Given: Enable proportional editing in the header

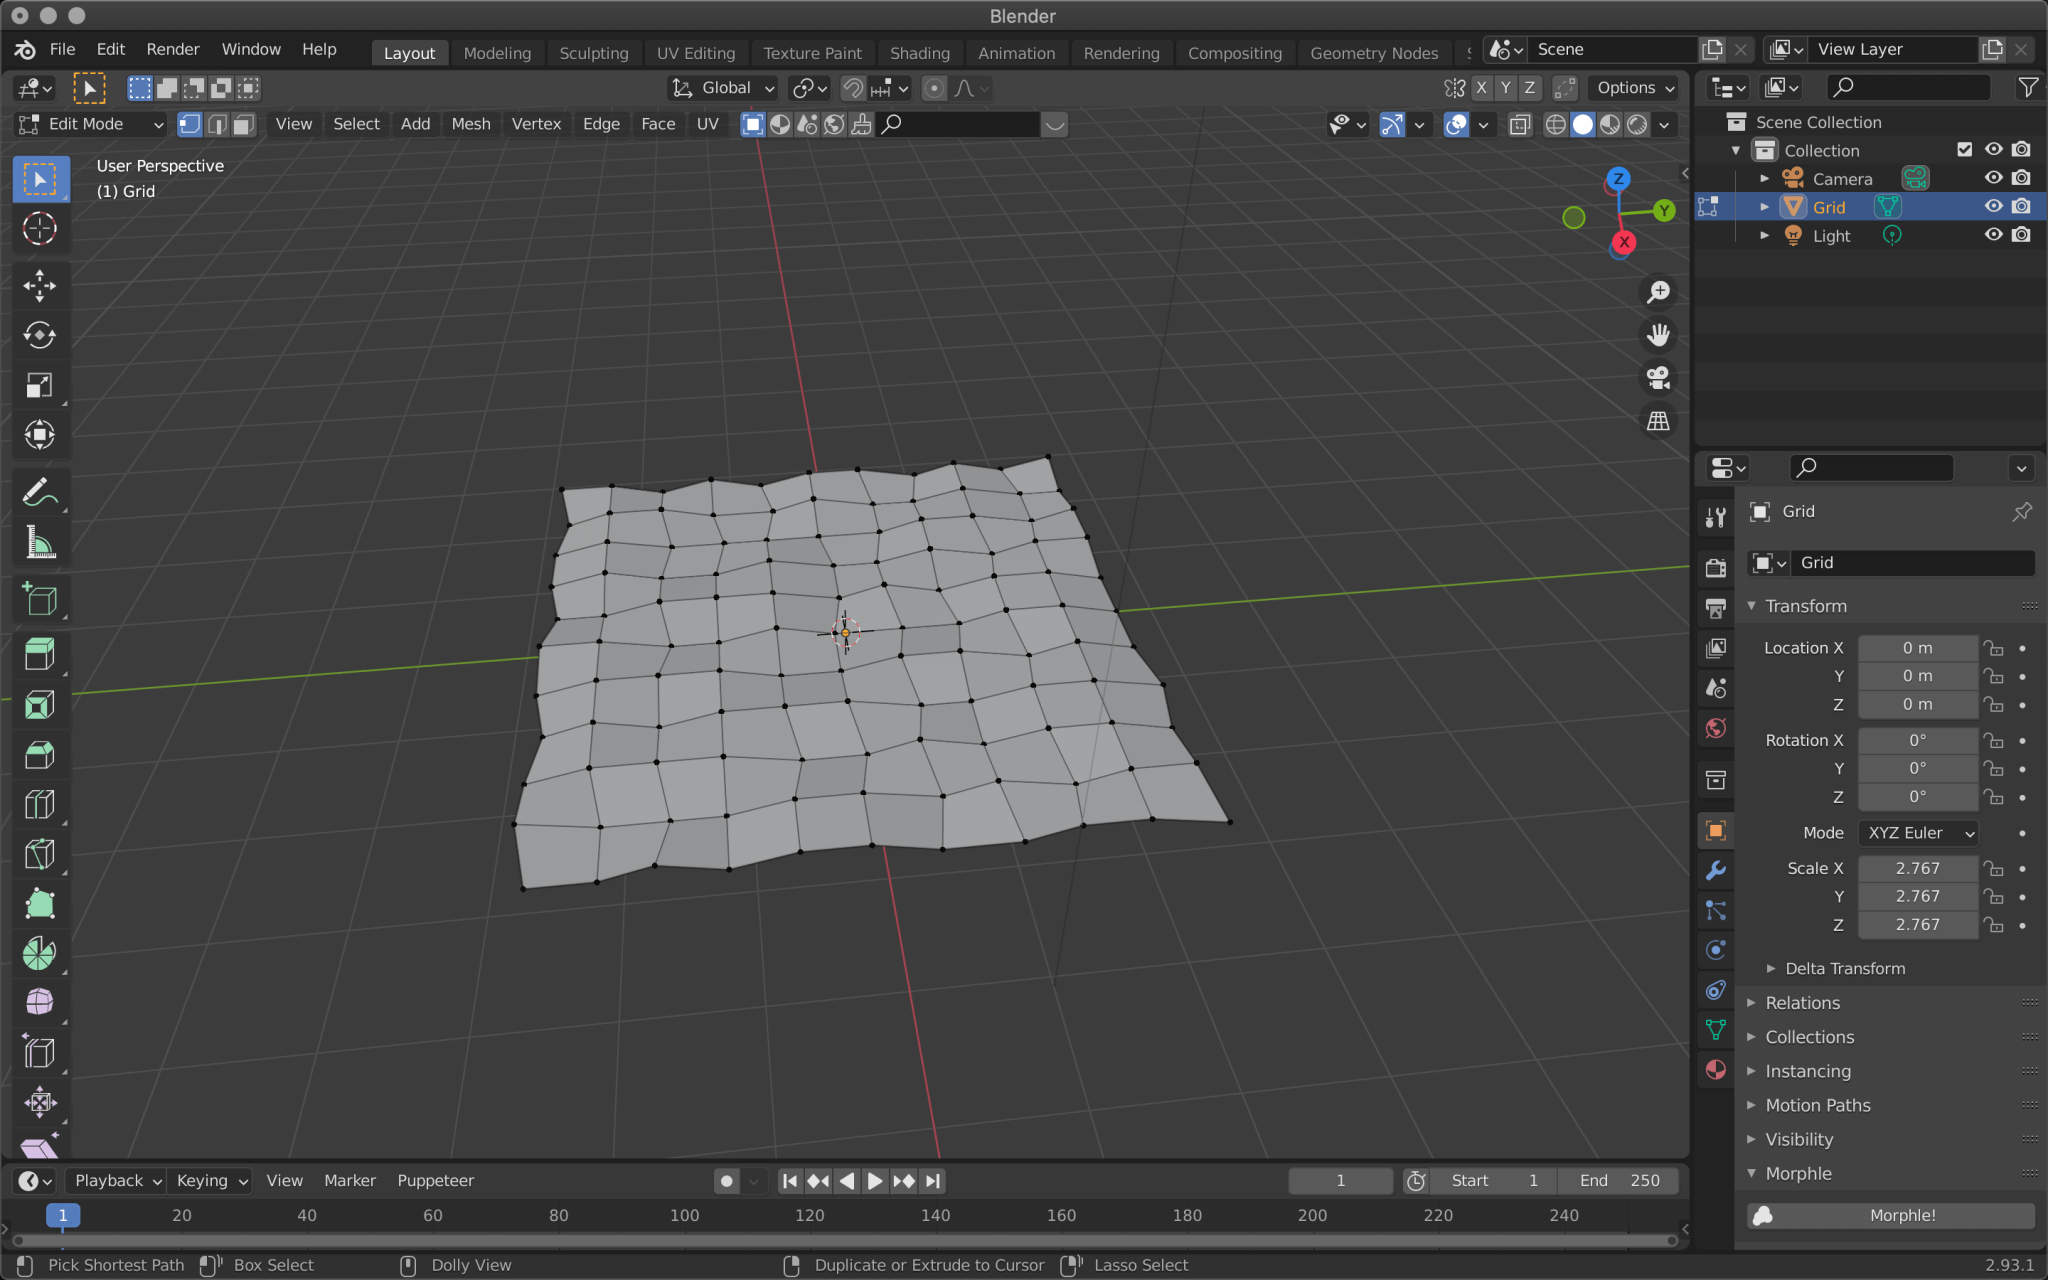Looking at the screenshot, I should point(934,88).
